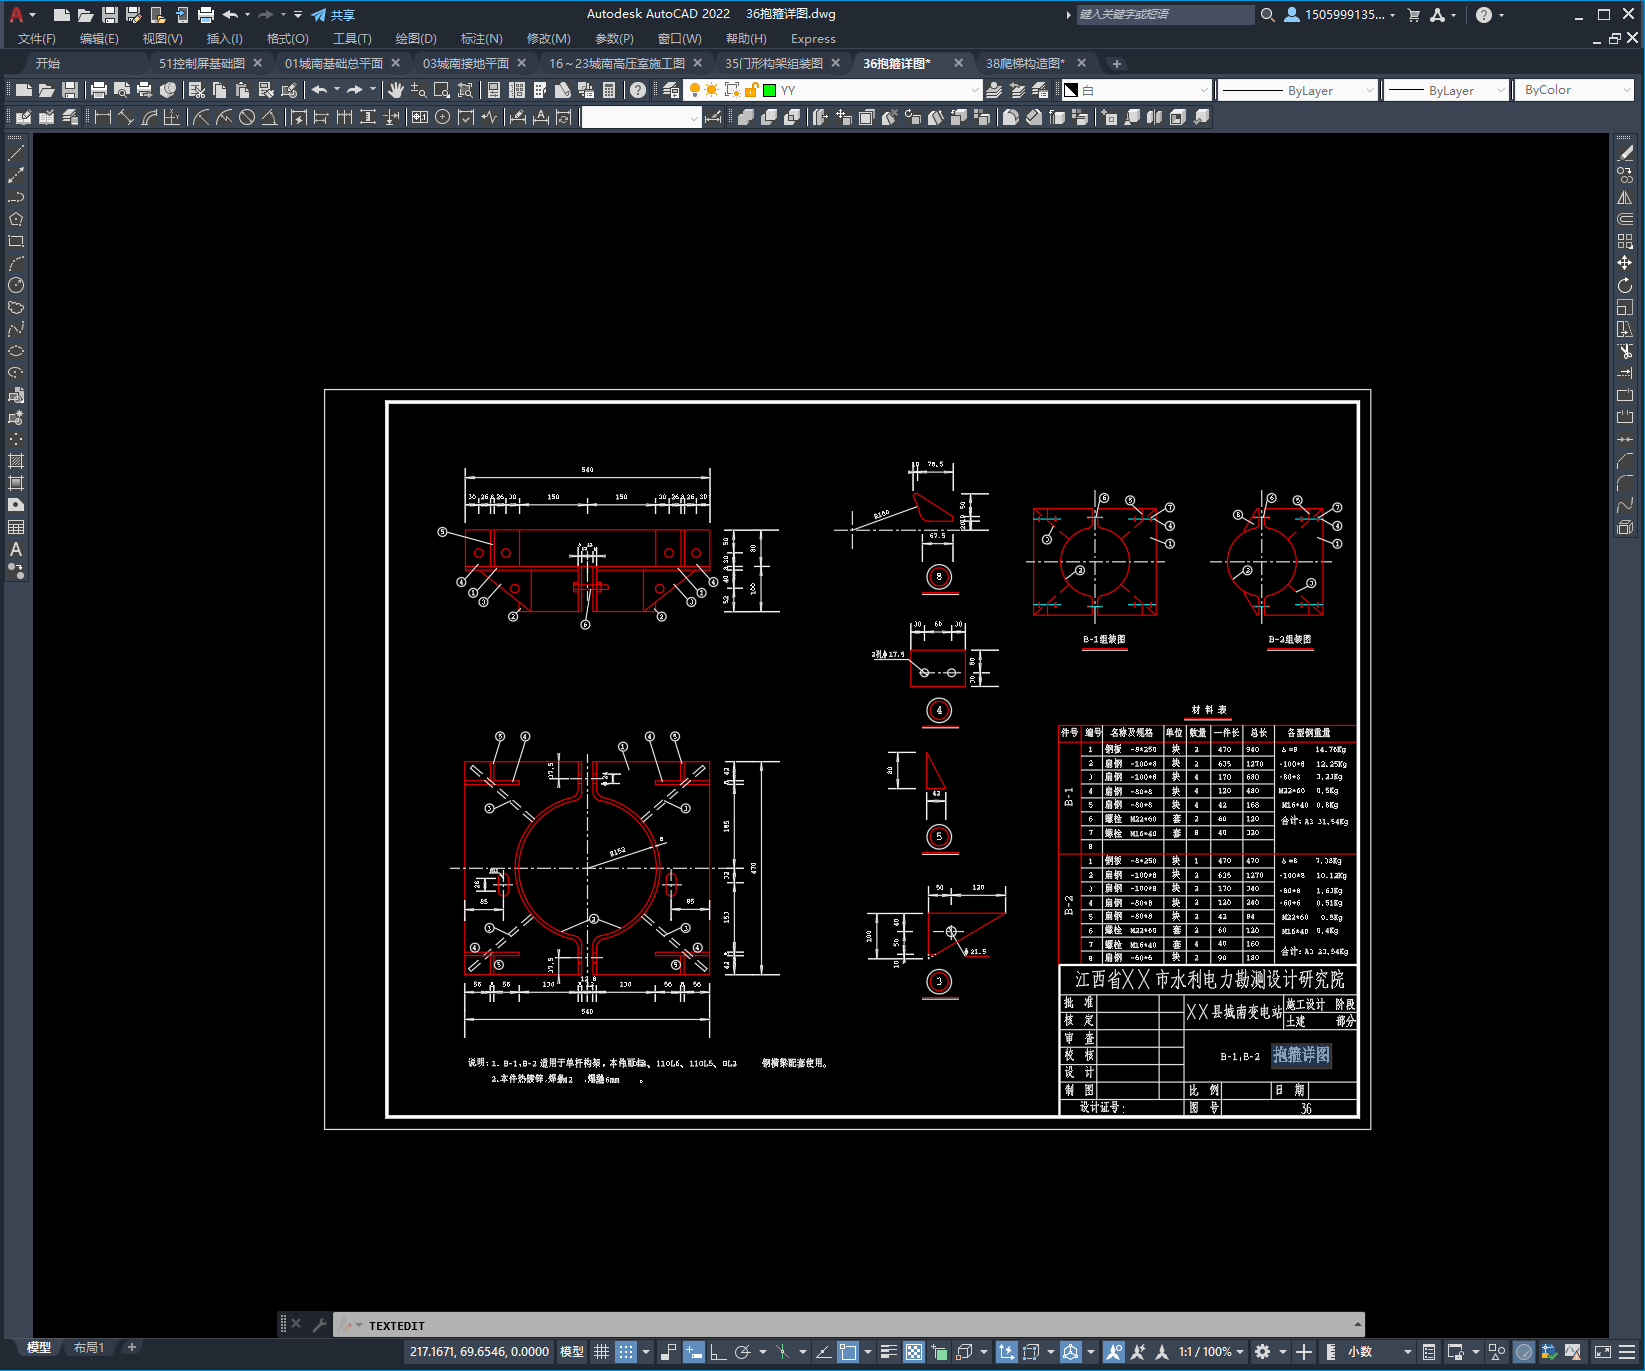The image size is (1645, 1371).
Task: Select the Circle tool in draw toolbar
Action: [x=16, y=285]
